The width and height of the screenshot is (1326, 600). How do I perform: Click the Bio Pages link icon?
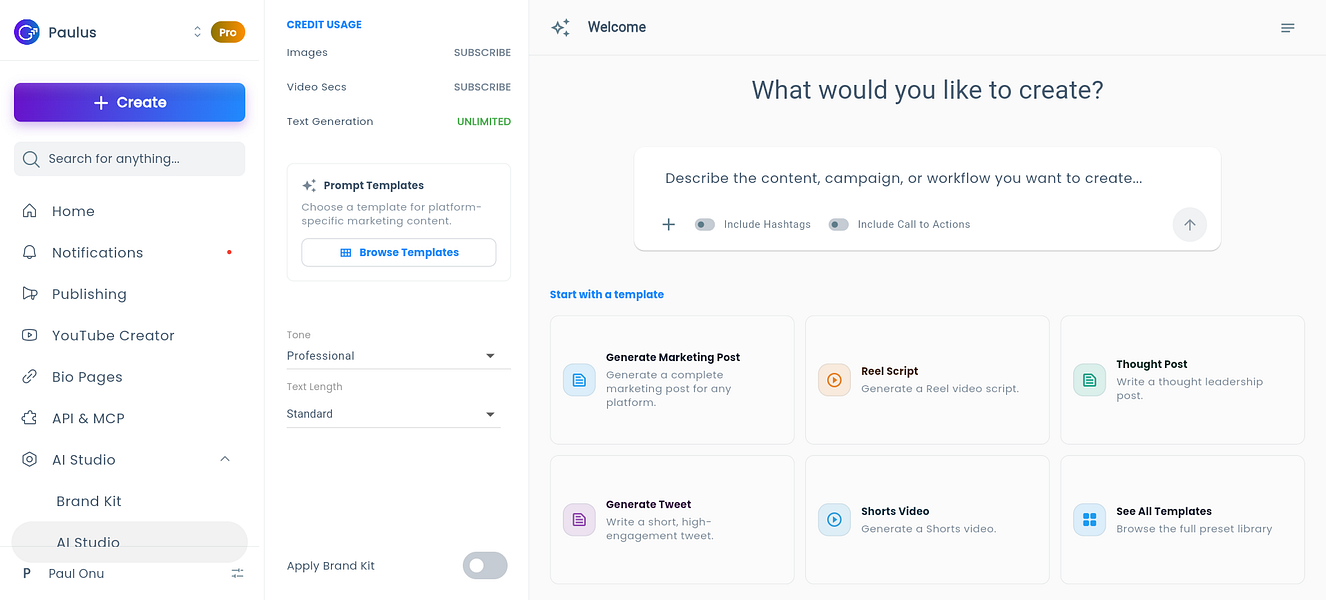tap(30, 377)
